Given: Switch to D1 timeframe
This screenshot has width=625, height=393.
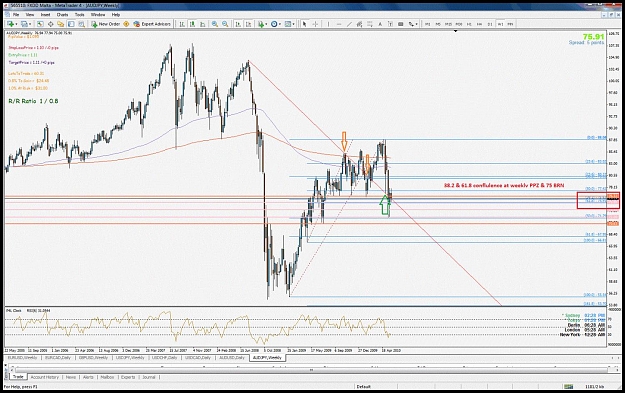Looking at the screenshot, I should [490, 24].
